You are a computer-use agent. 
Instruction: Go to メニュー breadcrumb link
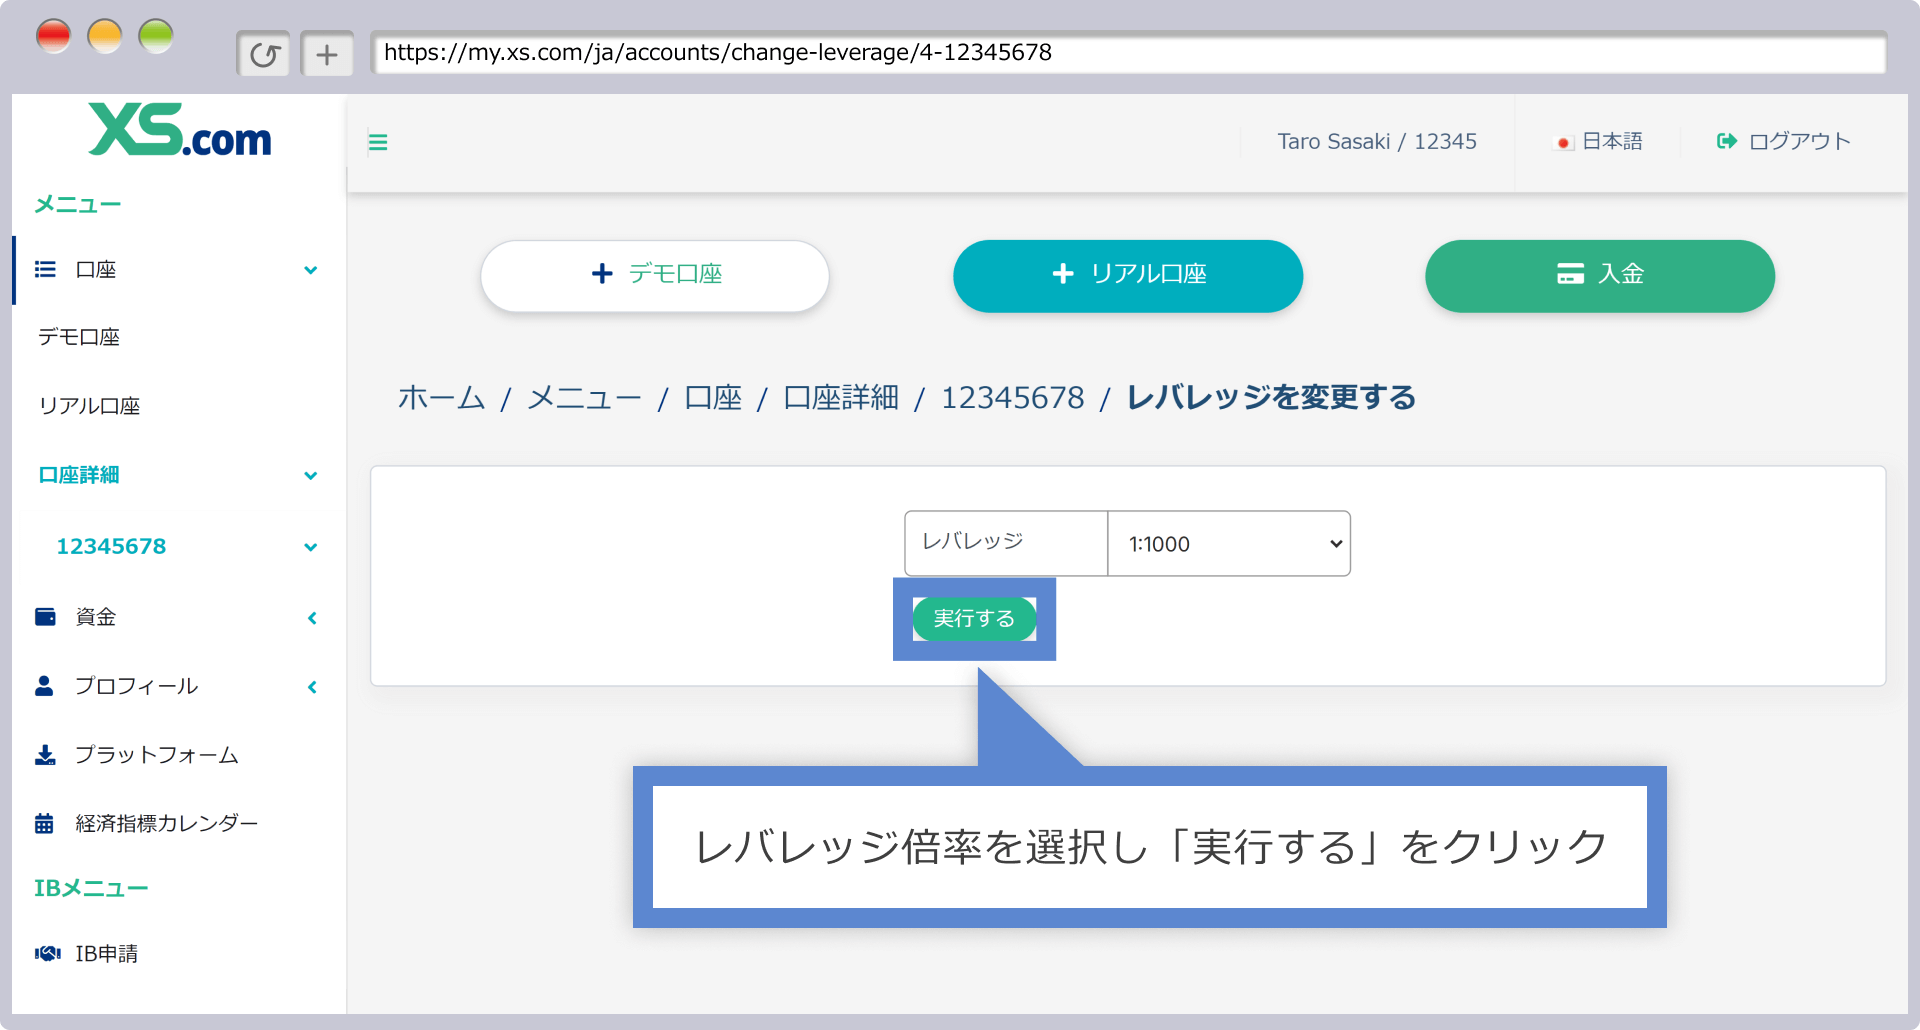(584, 397)
